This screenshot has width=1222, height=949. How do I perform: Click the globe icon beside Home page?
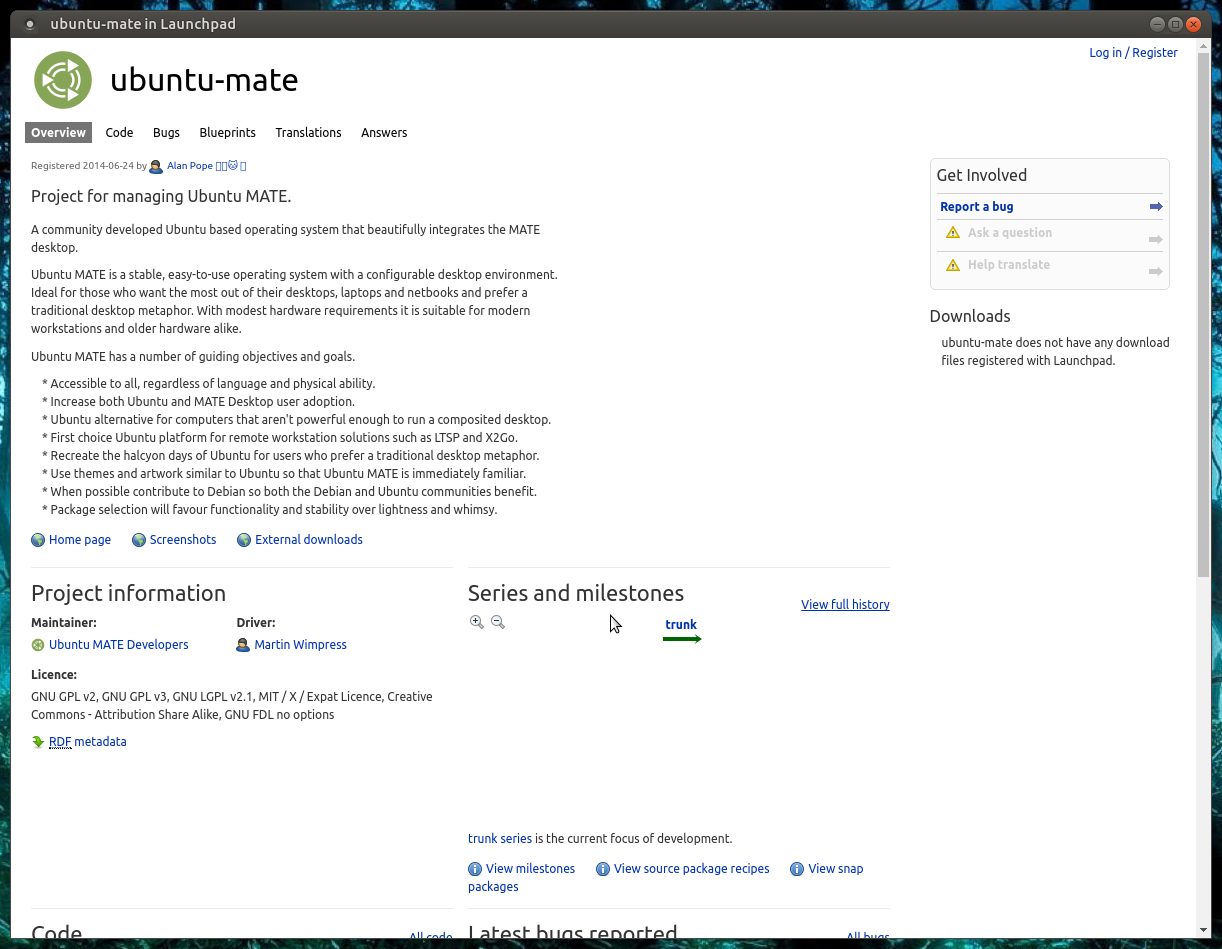(38, 540)
